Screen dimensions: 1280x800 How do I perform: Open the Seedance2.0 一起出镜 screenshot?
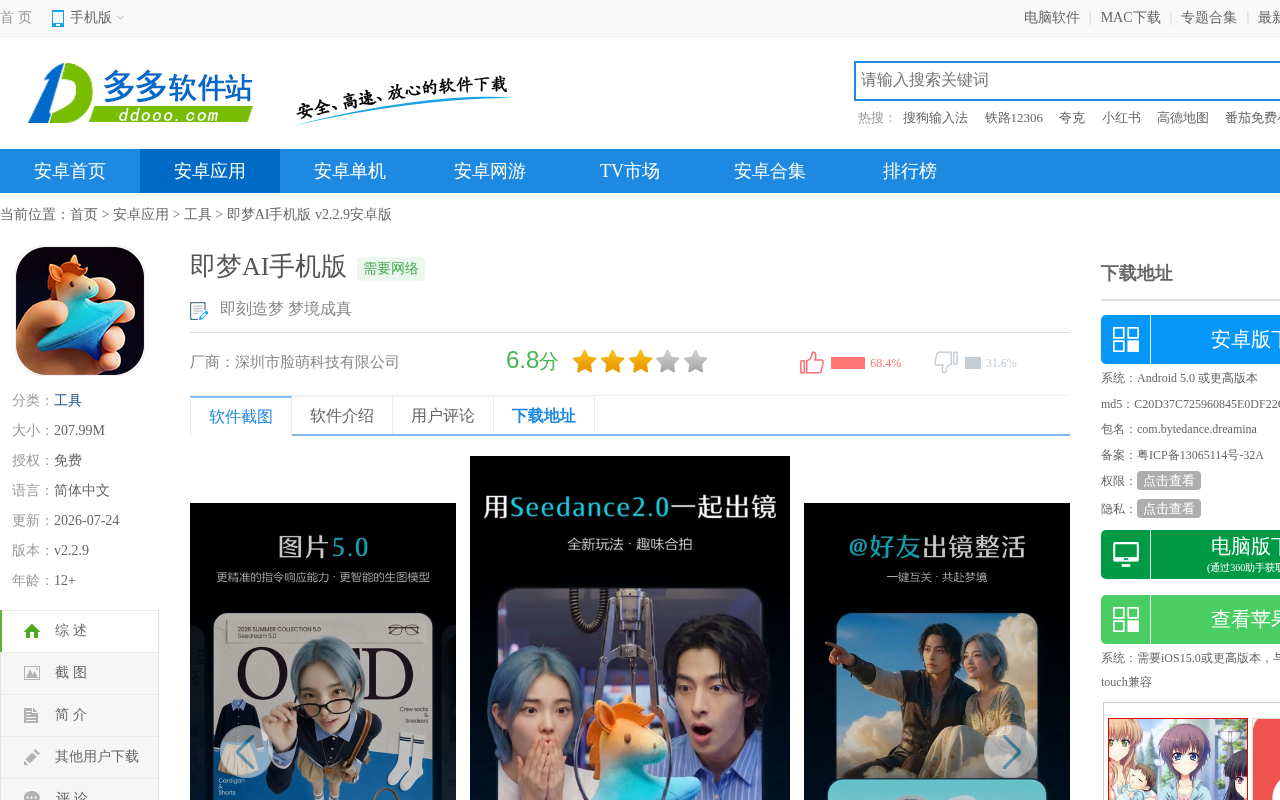[x=630, y=628]
